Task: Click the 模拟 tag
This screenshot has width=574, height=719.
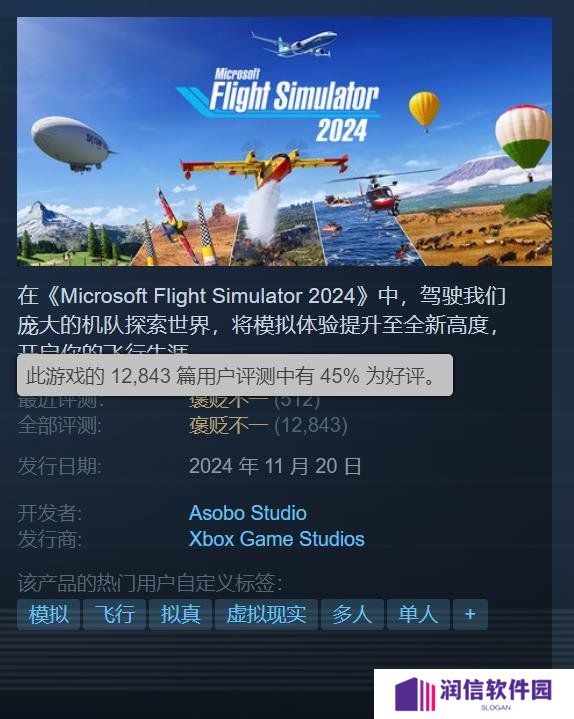Action: tap(48, 614)
